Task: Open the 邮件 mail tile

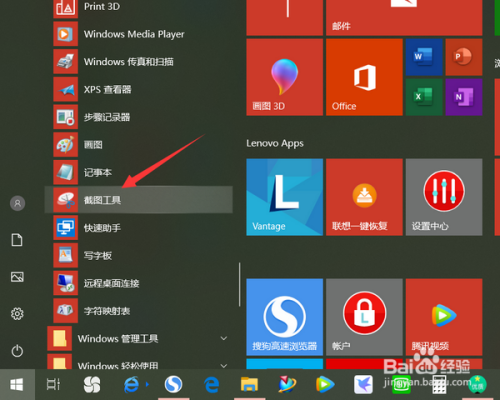Action: click(404, 17)
